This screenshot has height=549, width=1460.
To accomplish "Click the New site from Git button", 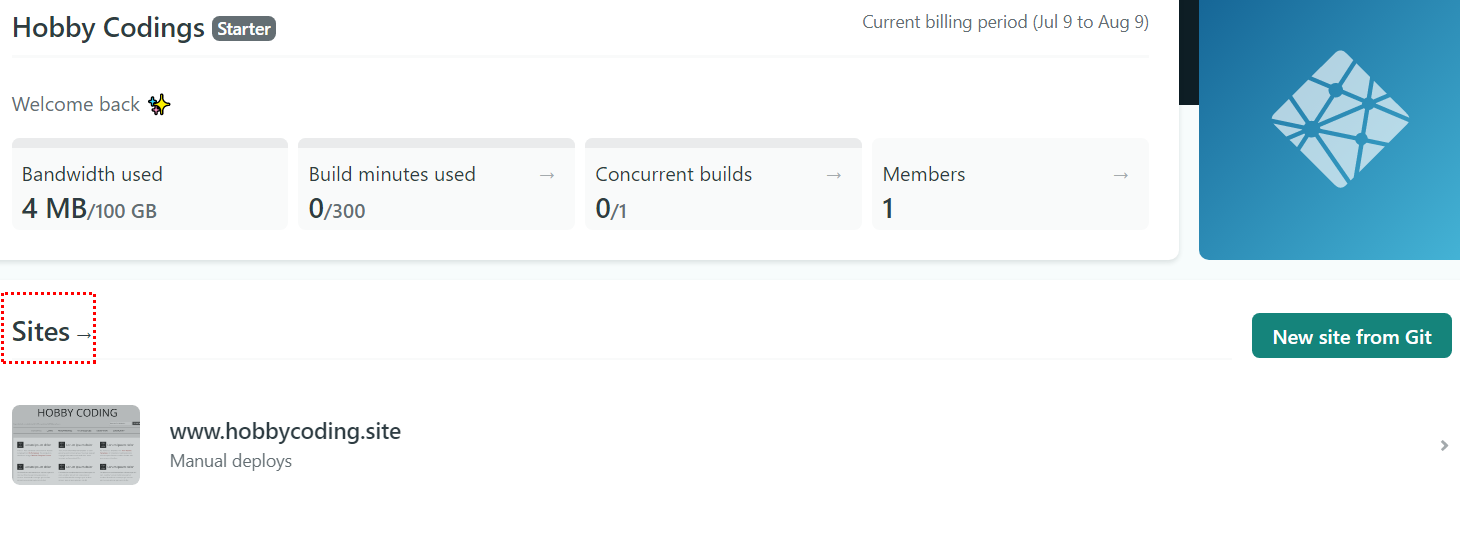I will 1351,336.
